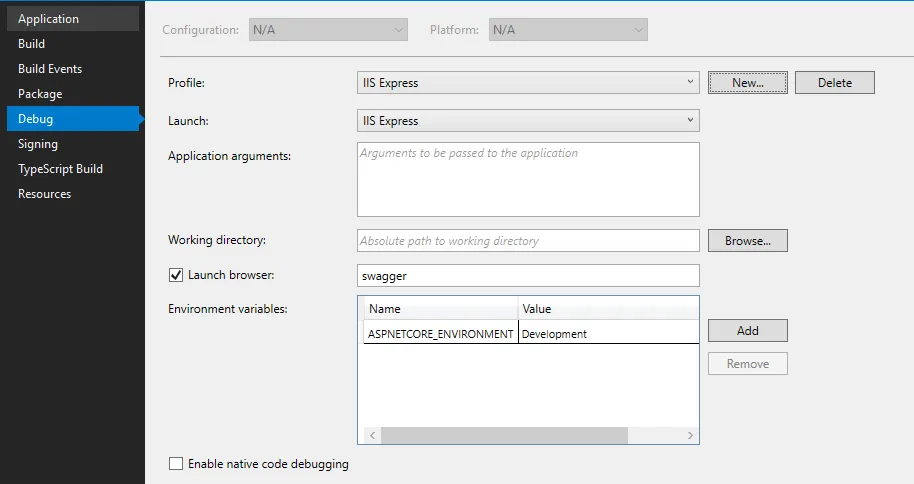Open the Signing tab
This screenshot has width=914, height=484.
[38, 144]
